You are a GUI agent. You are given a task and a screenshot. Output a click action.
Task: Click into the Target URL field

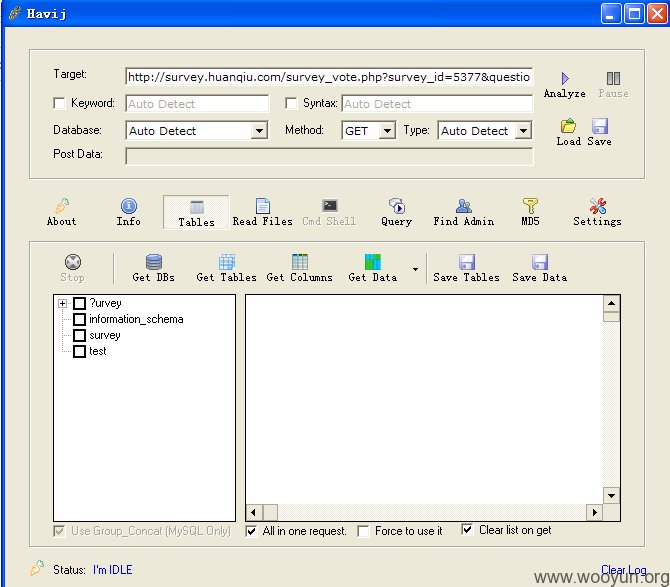click(x=329, y=77)
